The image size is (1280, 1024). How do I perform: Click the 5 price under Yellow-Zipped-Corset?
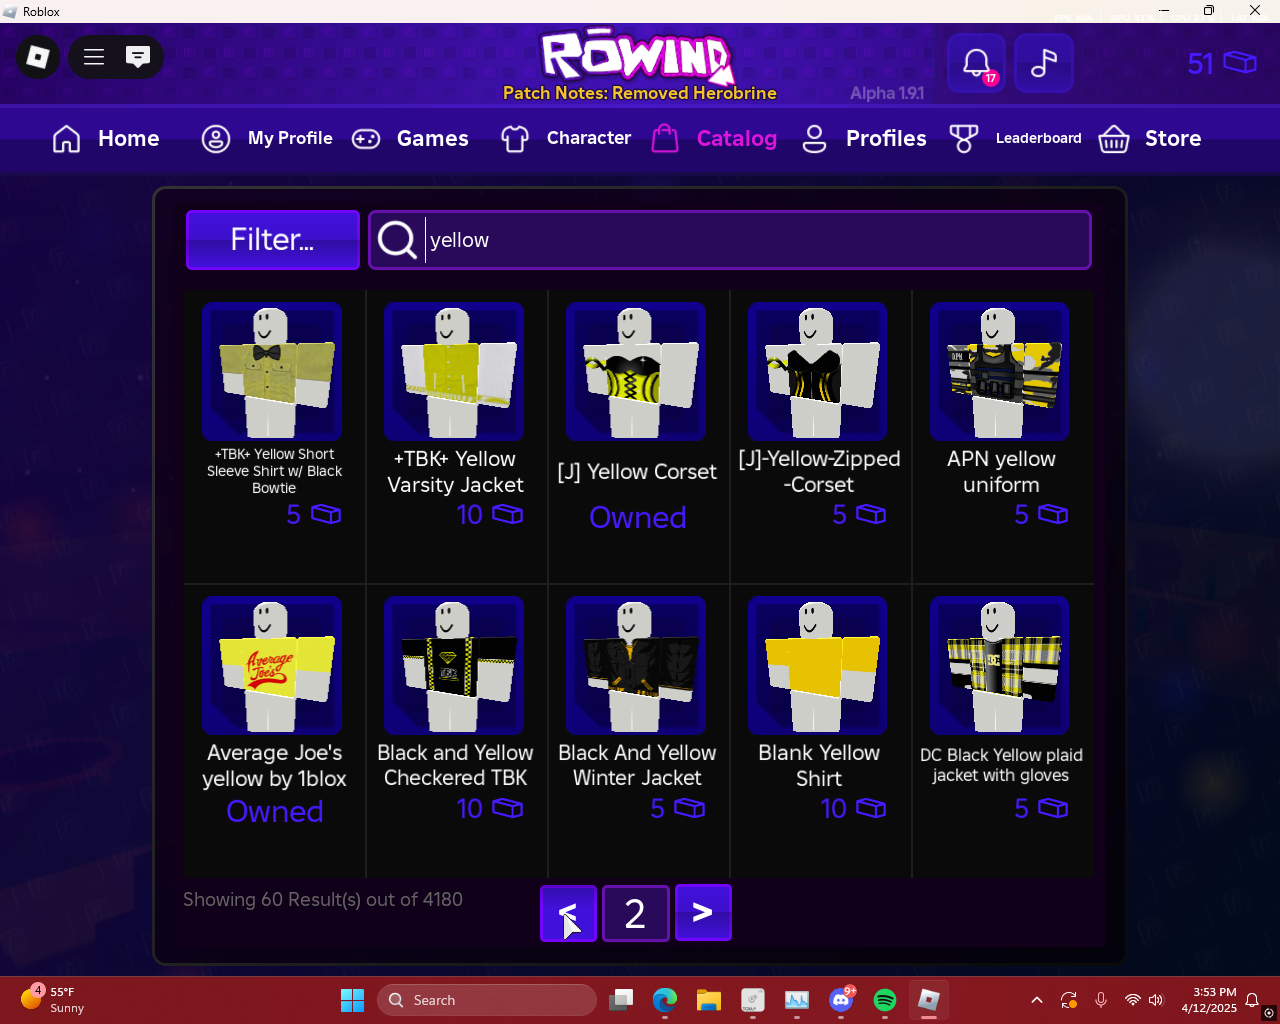coord(859,515)
